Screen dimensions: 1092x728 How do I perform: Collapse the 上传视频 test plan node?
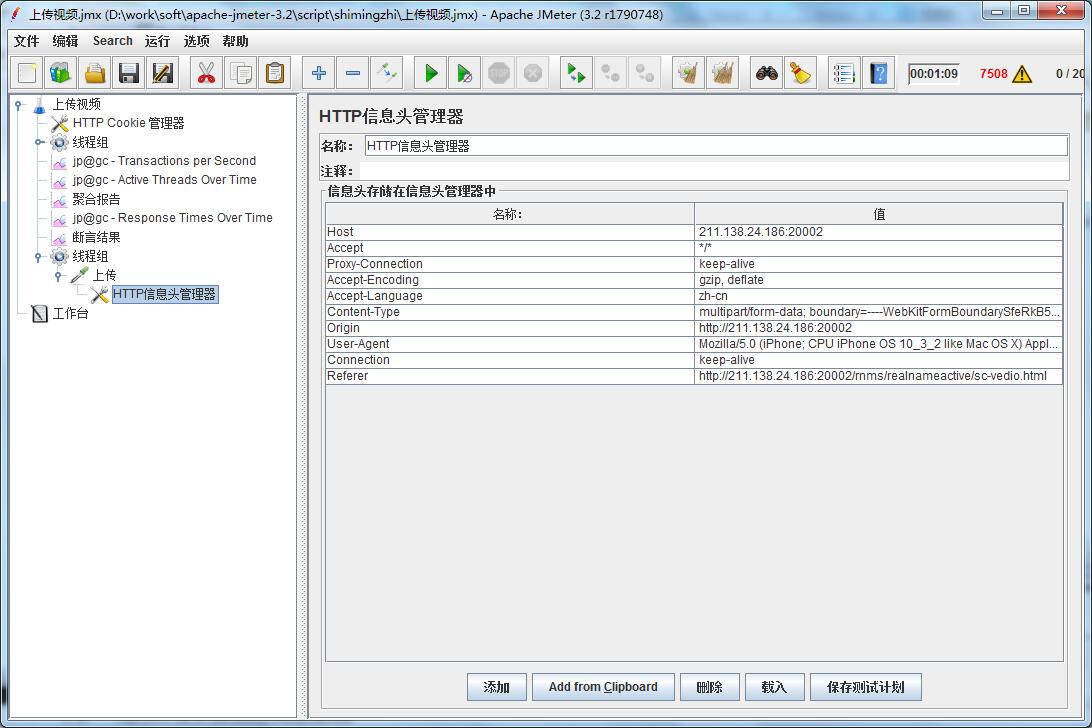20,105
